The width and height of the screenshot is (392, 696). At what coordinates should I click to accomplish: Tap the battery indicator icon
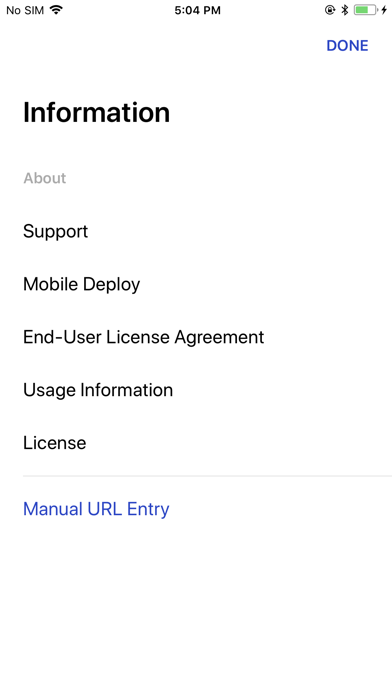366,10
